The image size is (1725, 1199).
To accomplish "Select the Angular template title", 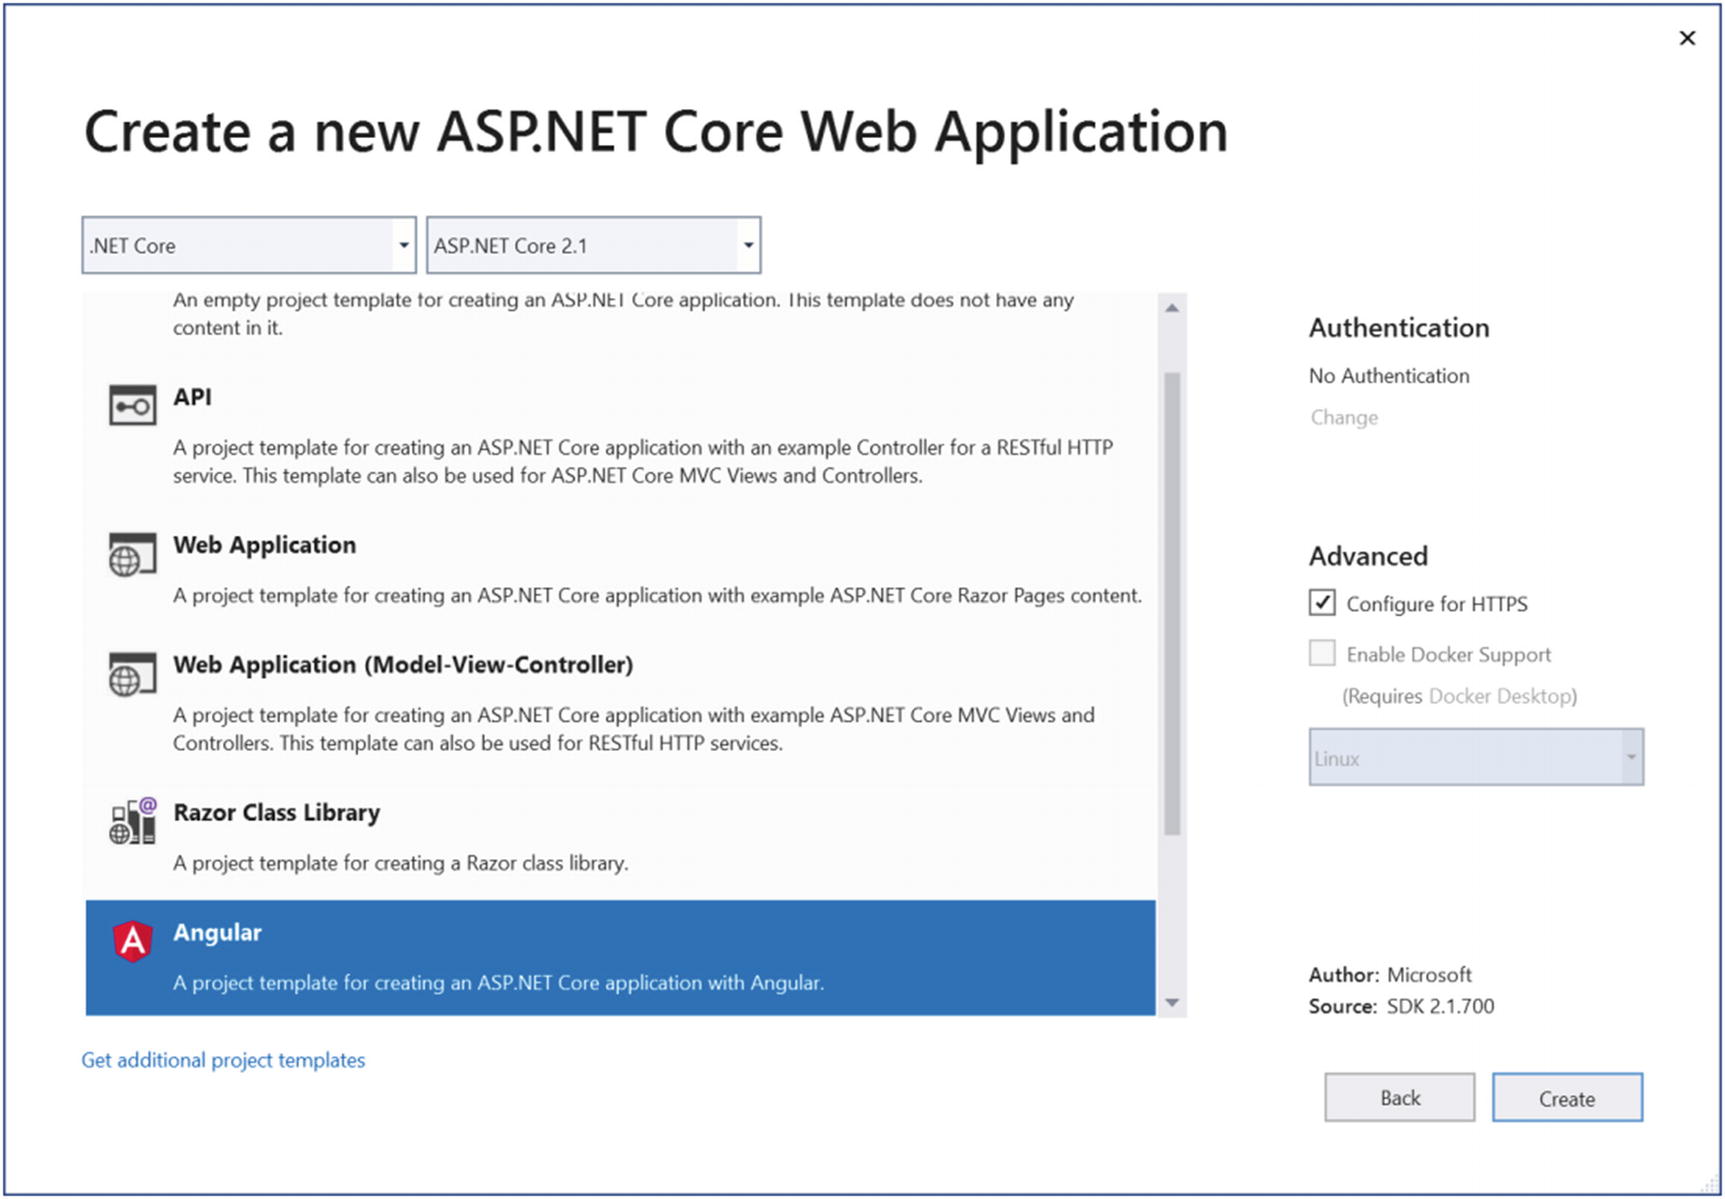I will point(217,932).
